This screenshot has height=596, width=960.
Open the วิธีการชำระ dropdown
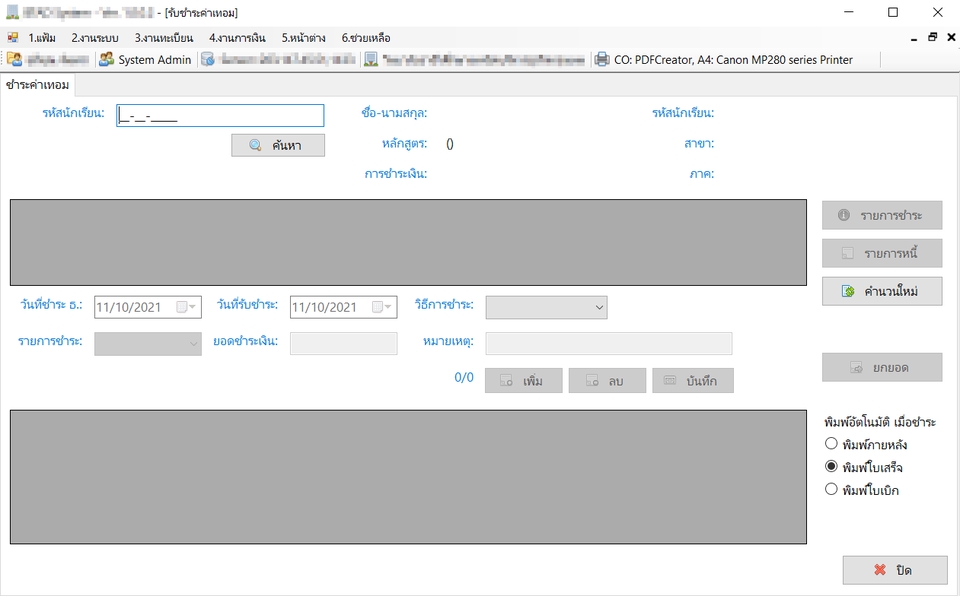599,307
